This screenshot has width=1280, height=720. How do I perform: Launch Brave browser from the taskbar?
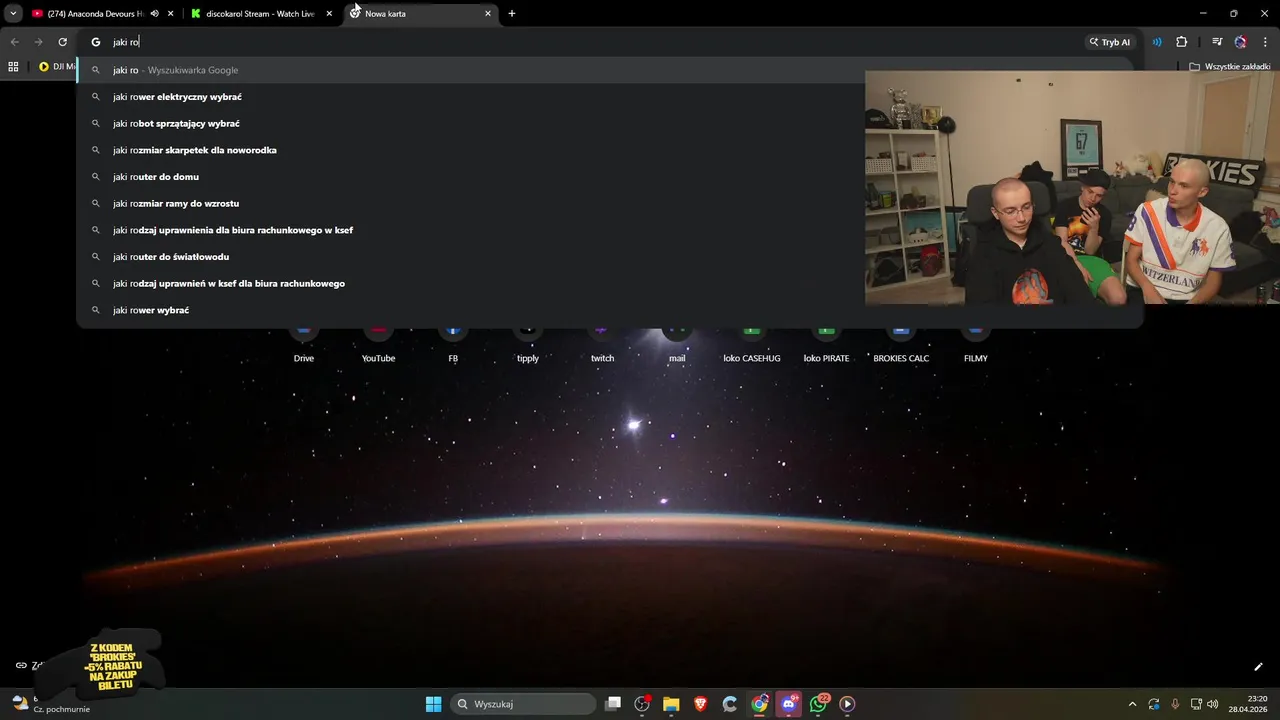(700, 704)
